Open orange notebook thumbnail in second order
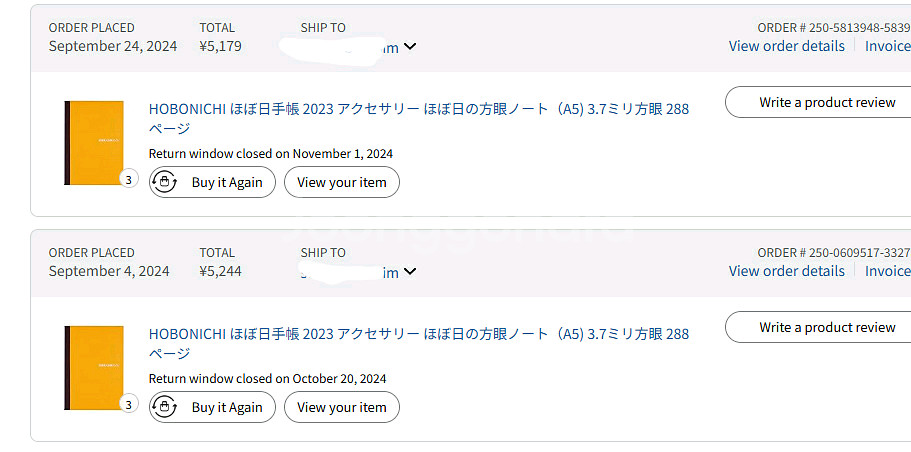Image resolution: width=911 pixels, height=452 pixels. tap(94, 368)
